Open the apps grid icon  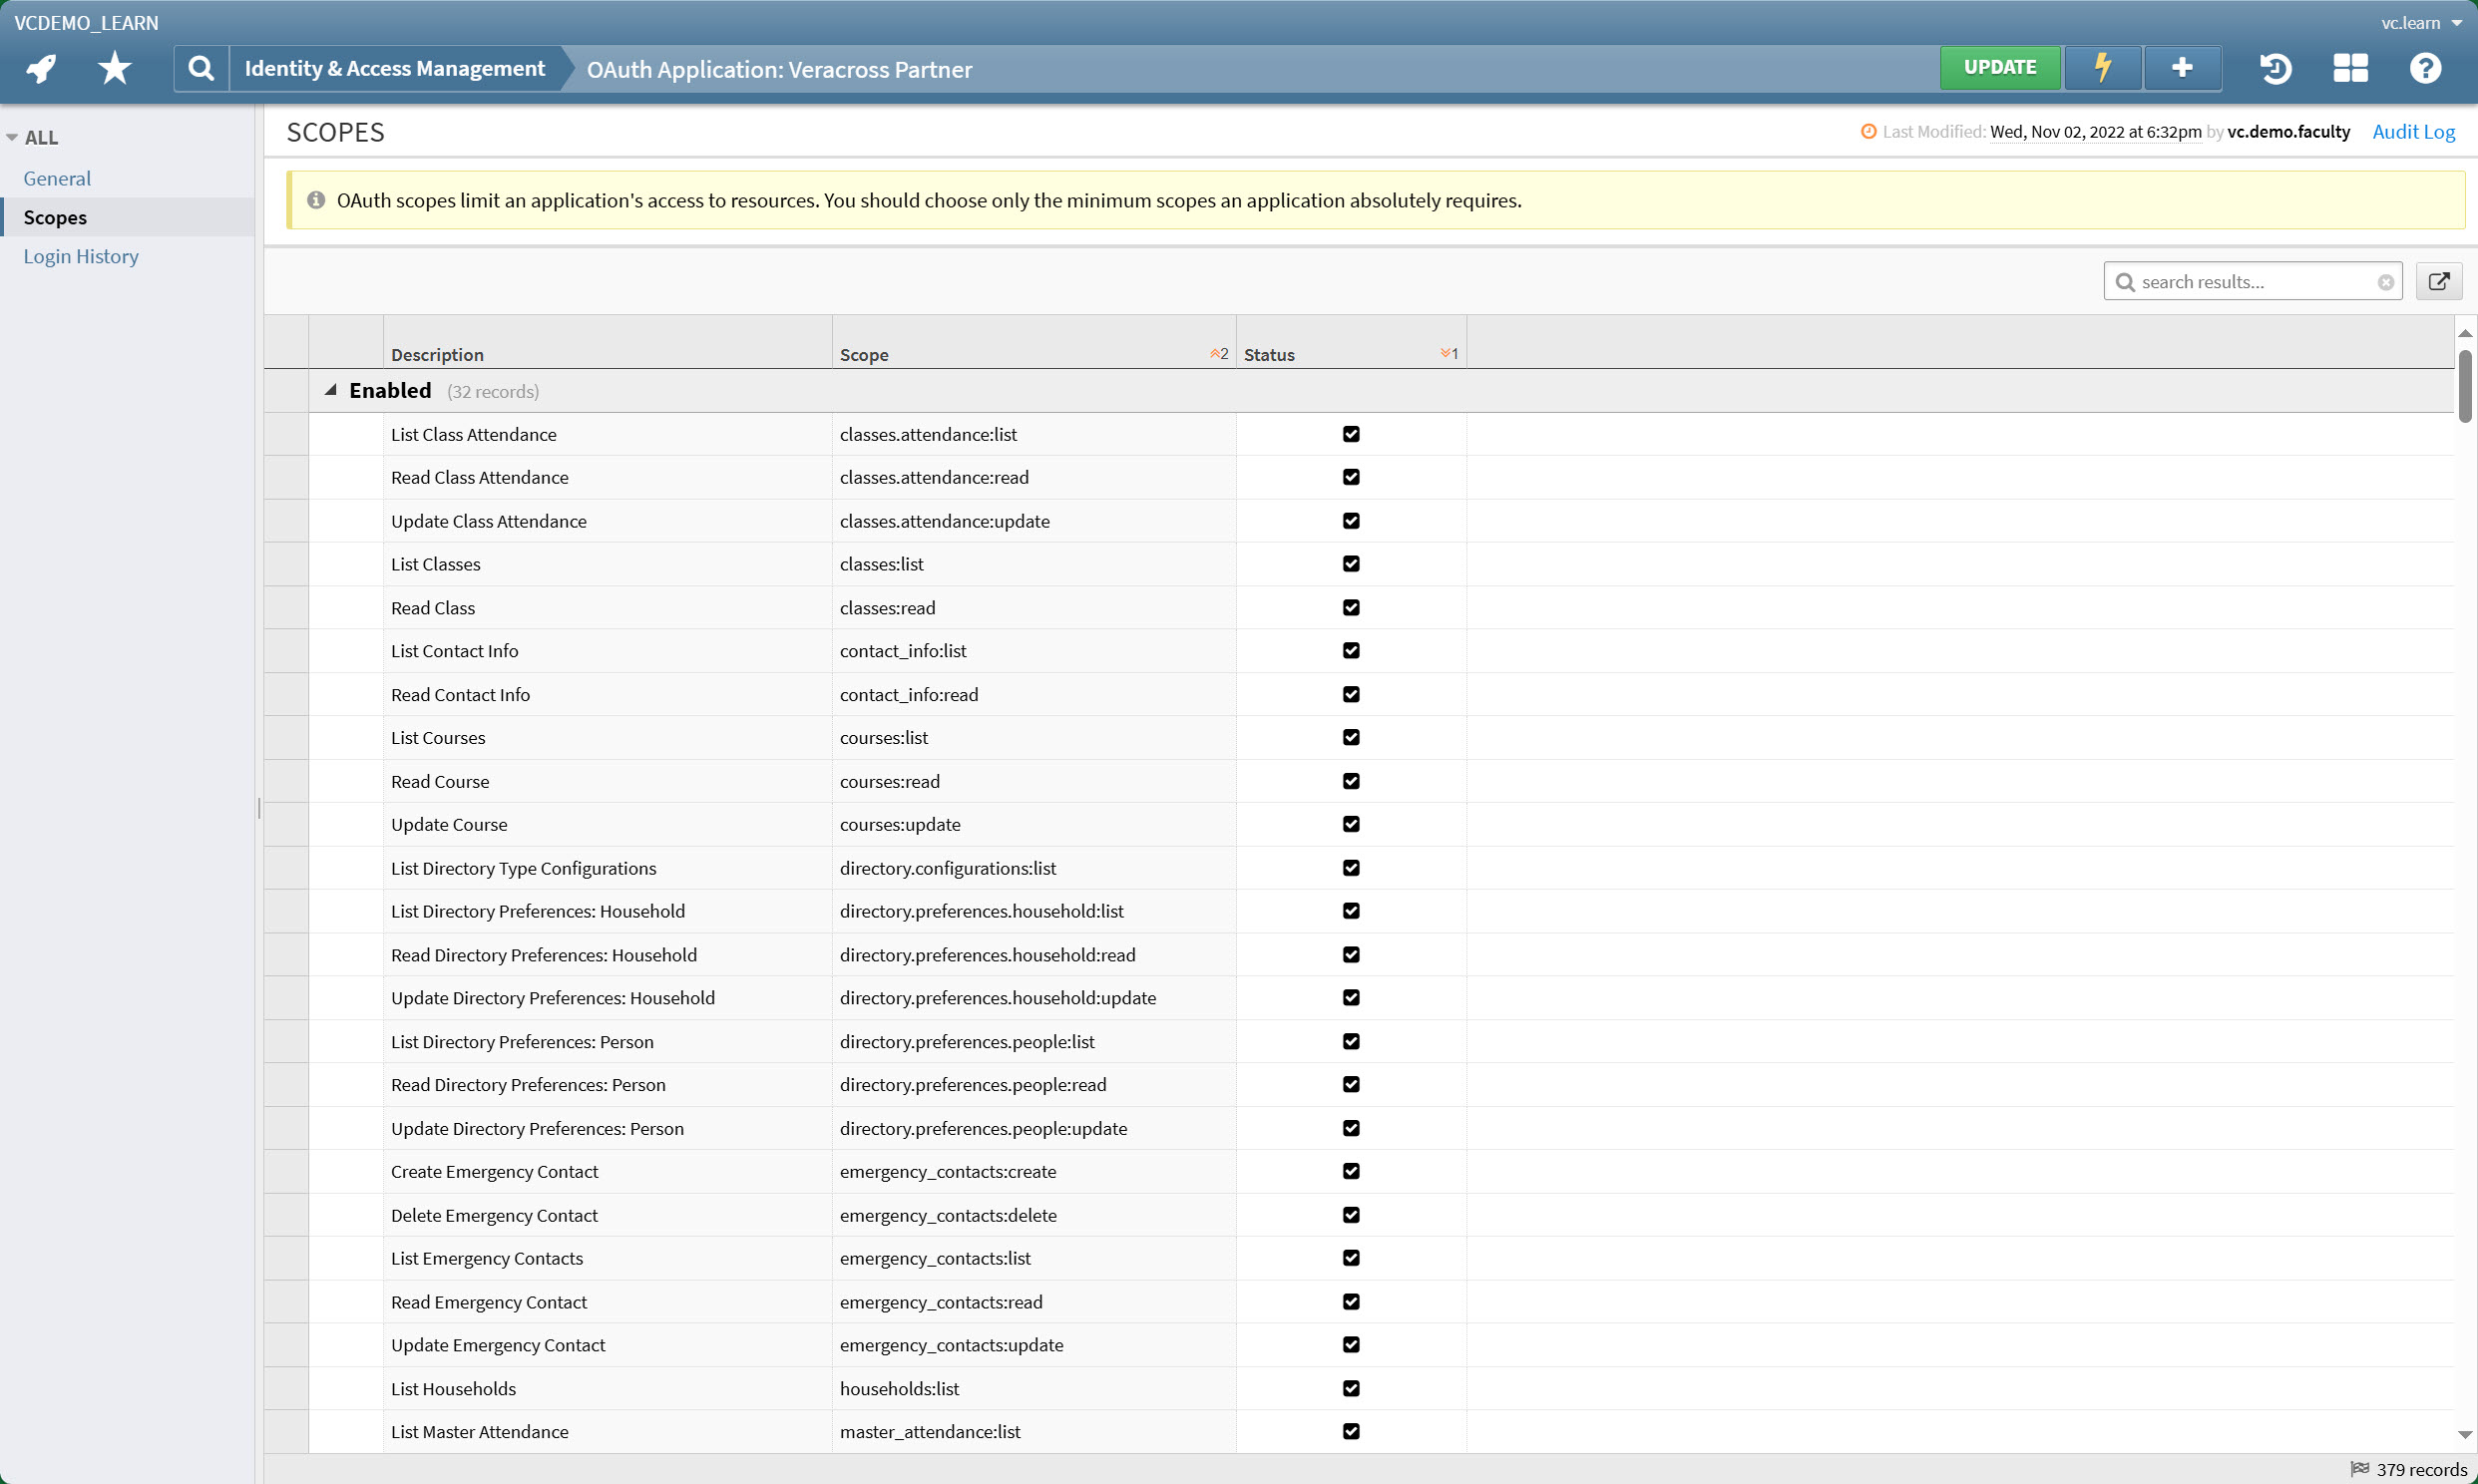click(2350, 67)
